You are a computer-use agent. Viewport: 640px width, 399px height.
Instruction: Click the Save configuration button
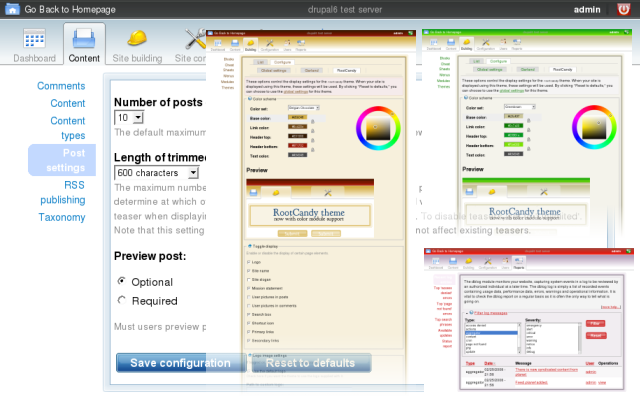coord(180,363)
